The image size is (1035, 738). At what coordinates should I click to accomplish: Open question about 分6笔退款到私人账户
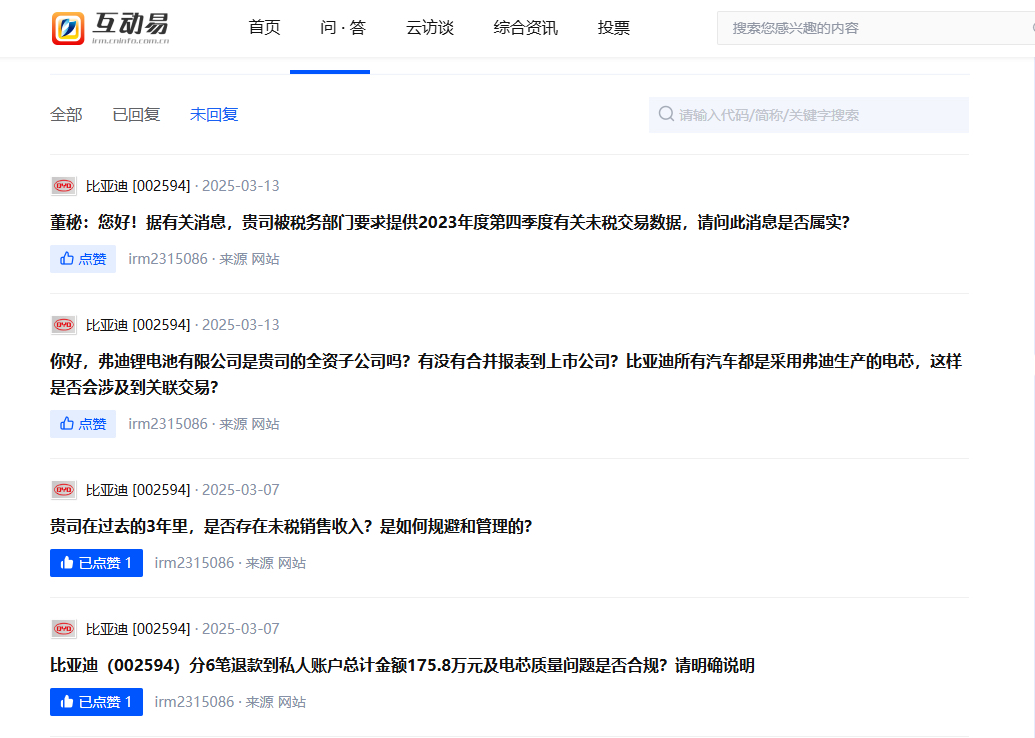tap(402, 665)
